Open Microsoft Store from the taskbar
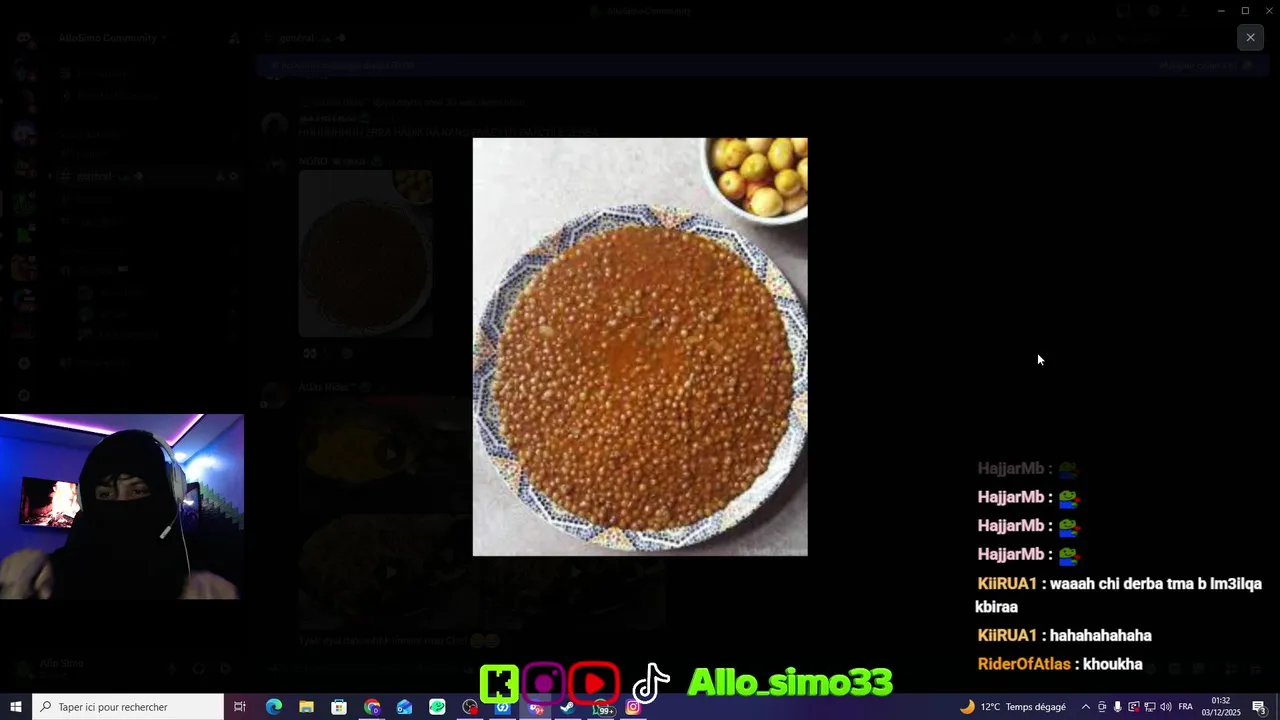The image size is (1280, 720). tap(339, 707)
